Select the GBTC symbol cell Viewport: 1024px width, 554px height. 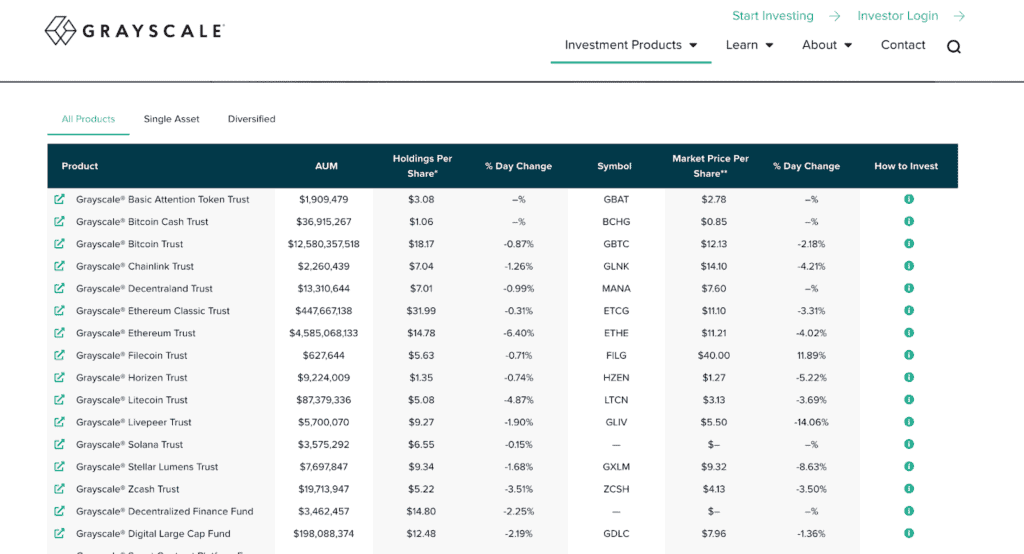coord(616,244)
